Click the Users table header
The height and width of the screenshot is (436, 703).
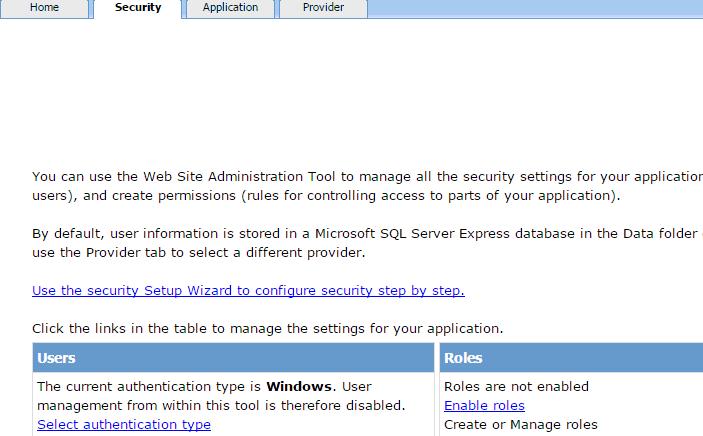[232, 358]
